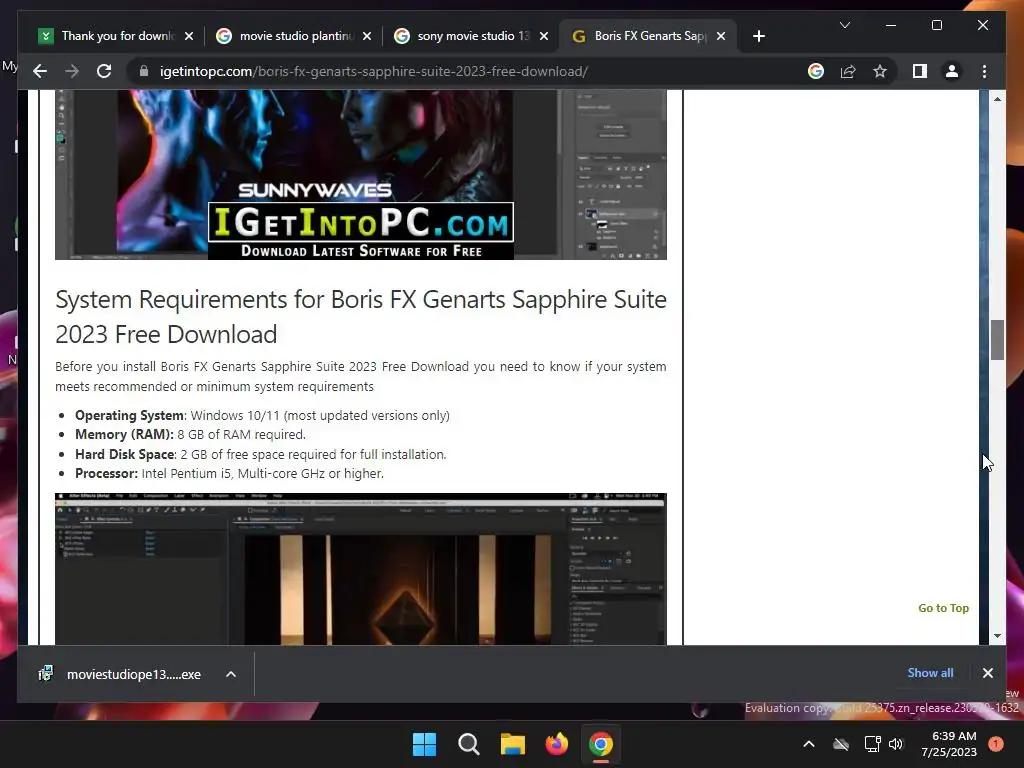
Task: Open taskbar Search
Action: tap(468, 744)
